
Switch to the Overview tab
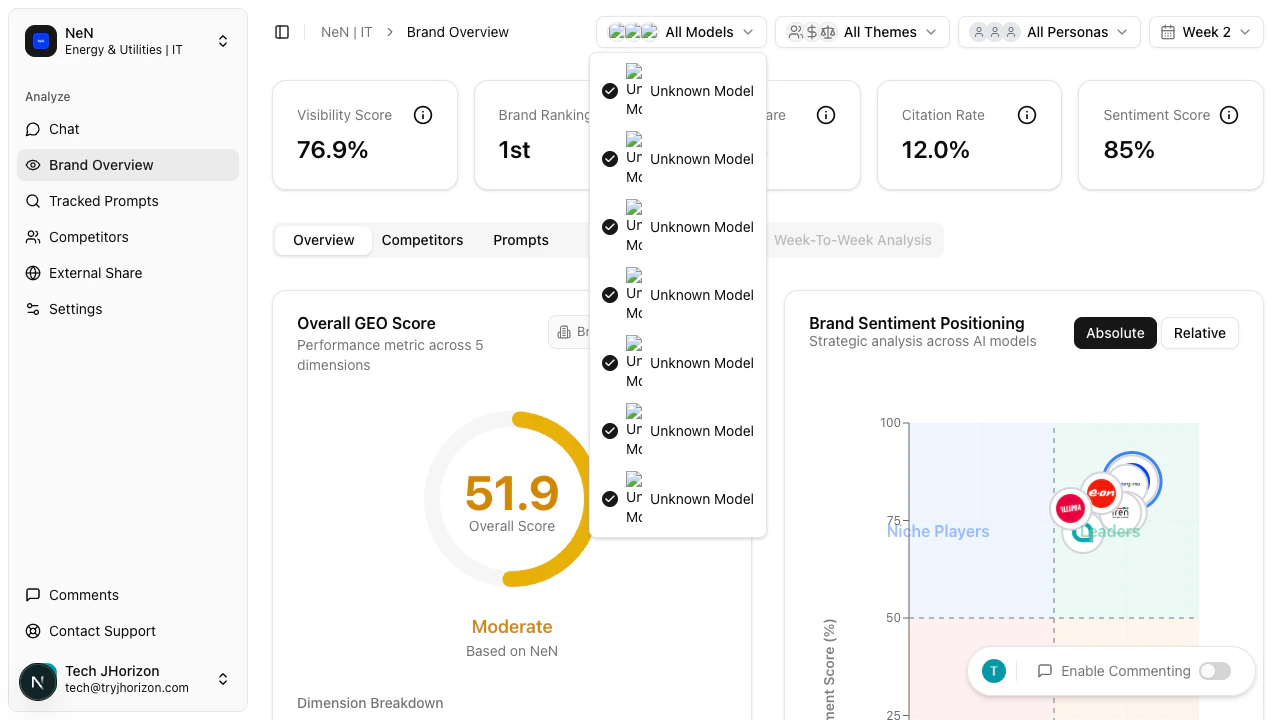324,240
